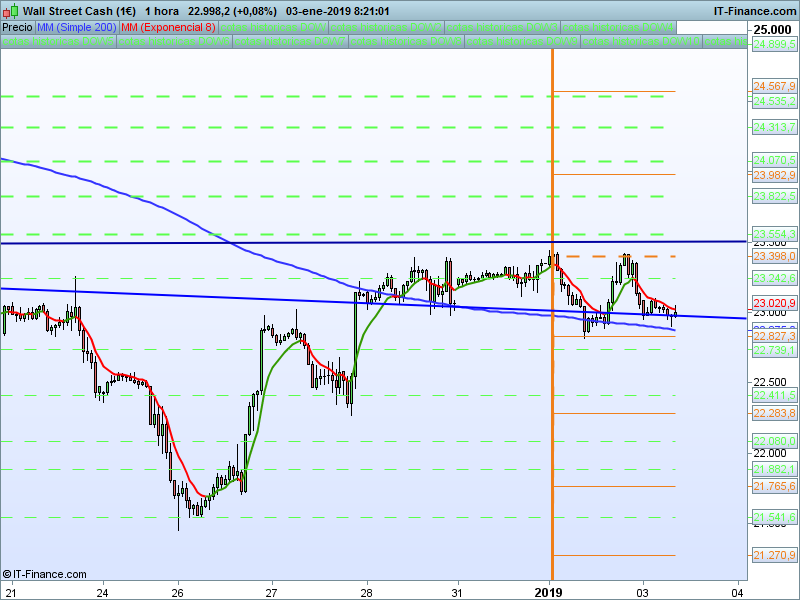This screenshot has height=600, width=800.
Task: Click the 03-ene-2019 8:21:01 timestamp
Action: tap(337, 11)
